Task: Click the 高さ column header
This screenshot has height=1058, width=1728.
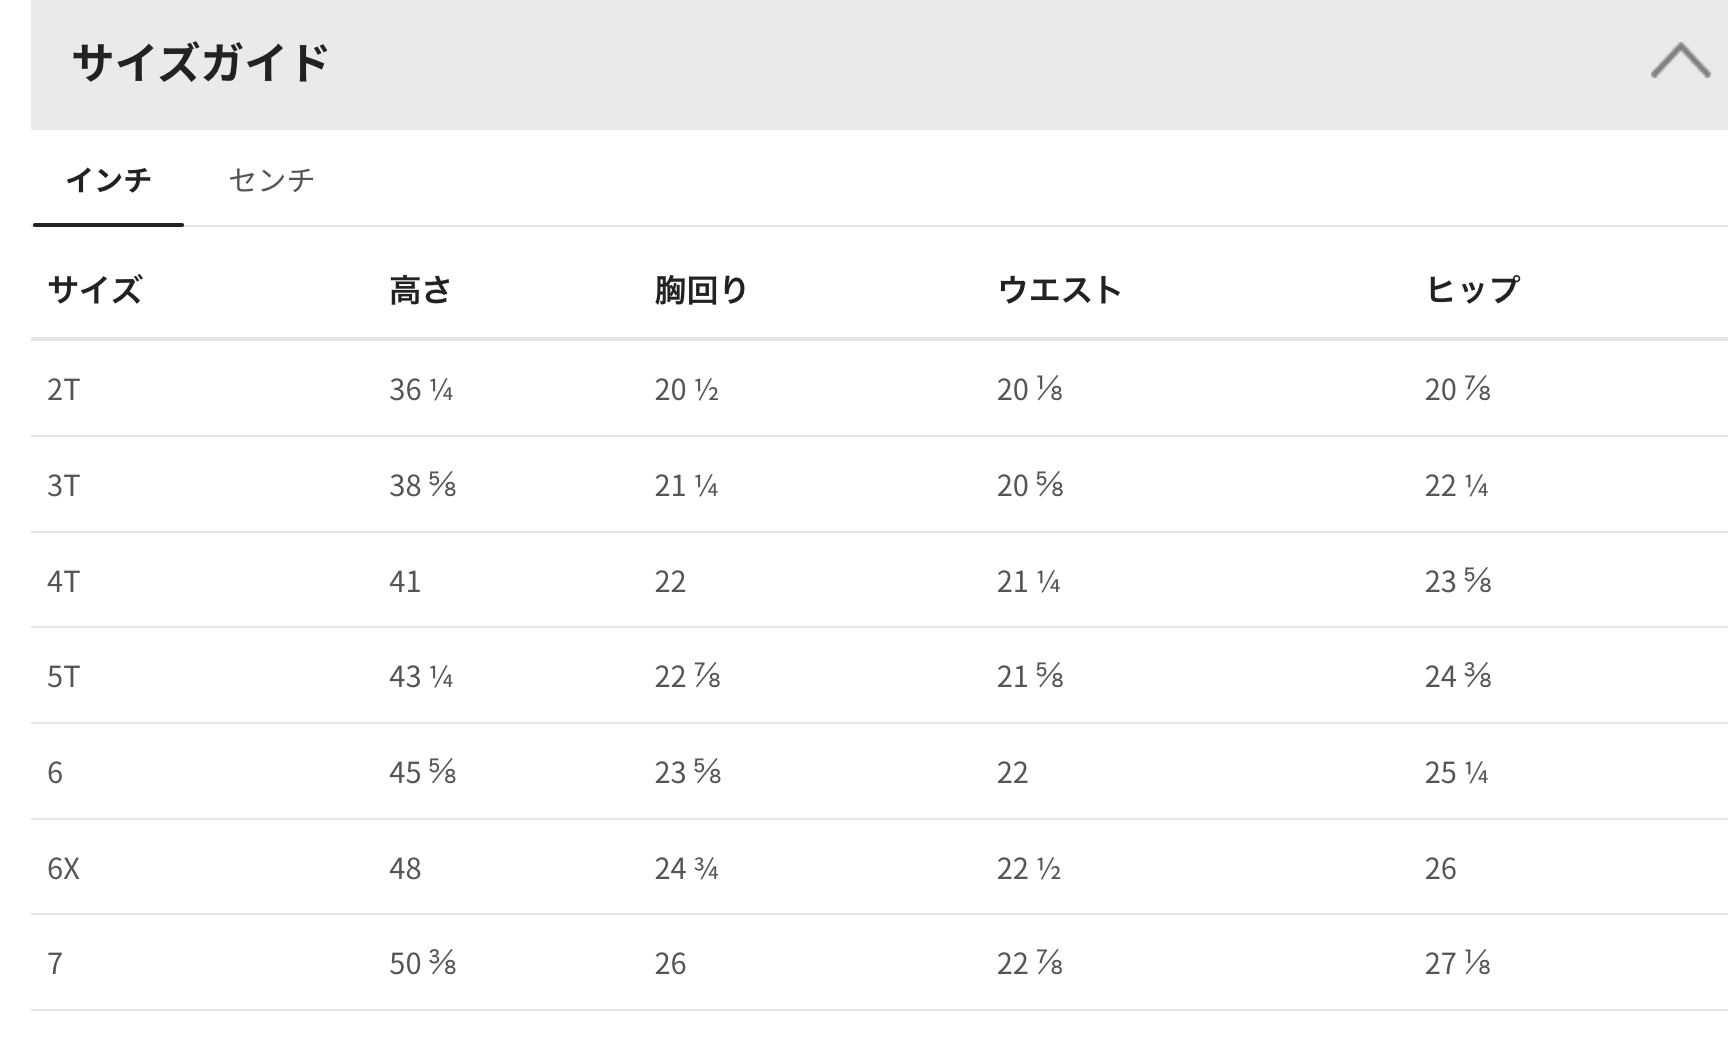Action: [420, 290]
